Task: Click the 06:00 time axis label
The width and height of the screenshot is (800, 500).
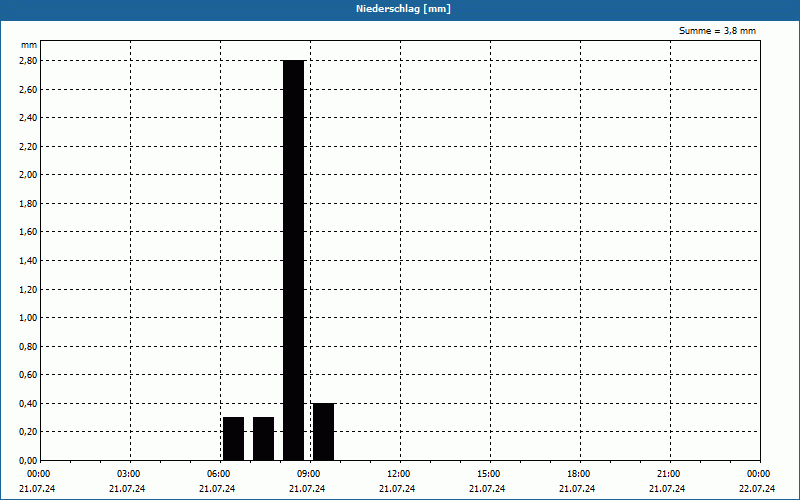Action: (219, 474)
